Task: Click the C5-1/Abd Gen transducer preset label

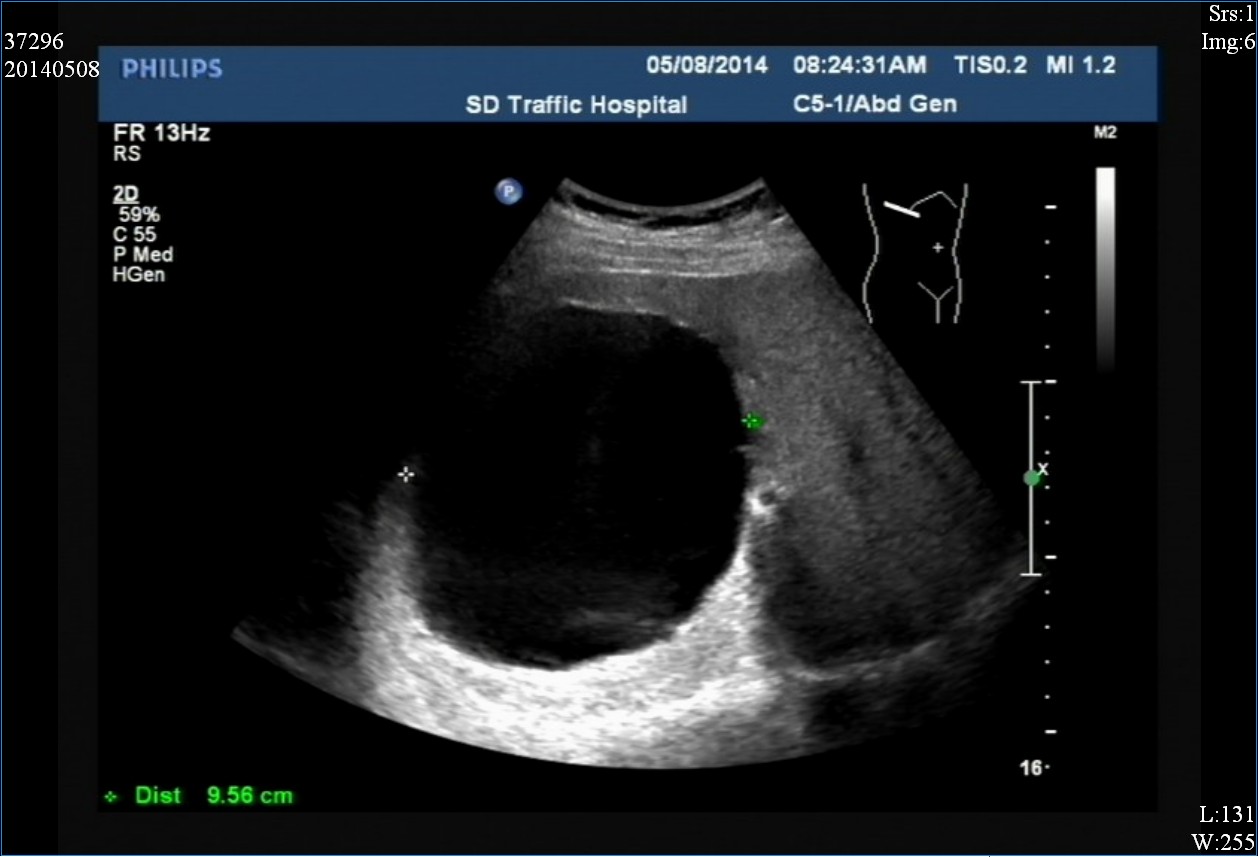Action: 870,104
